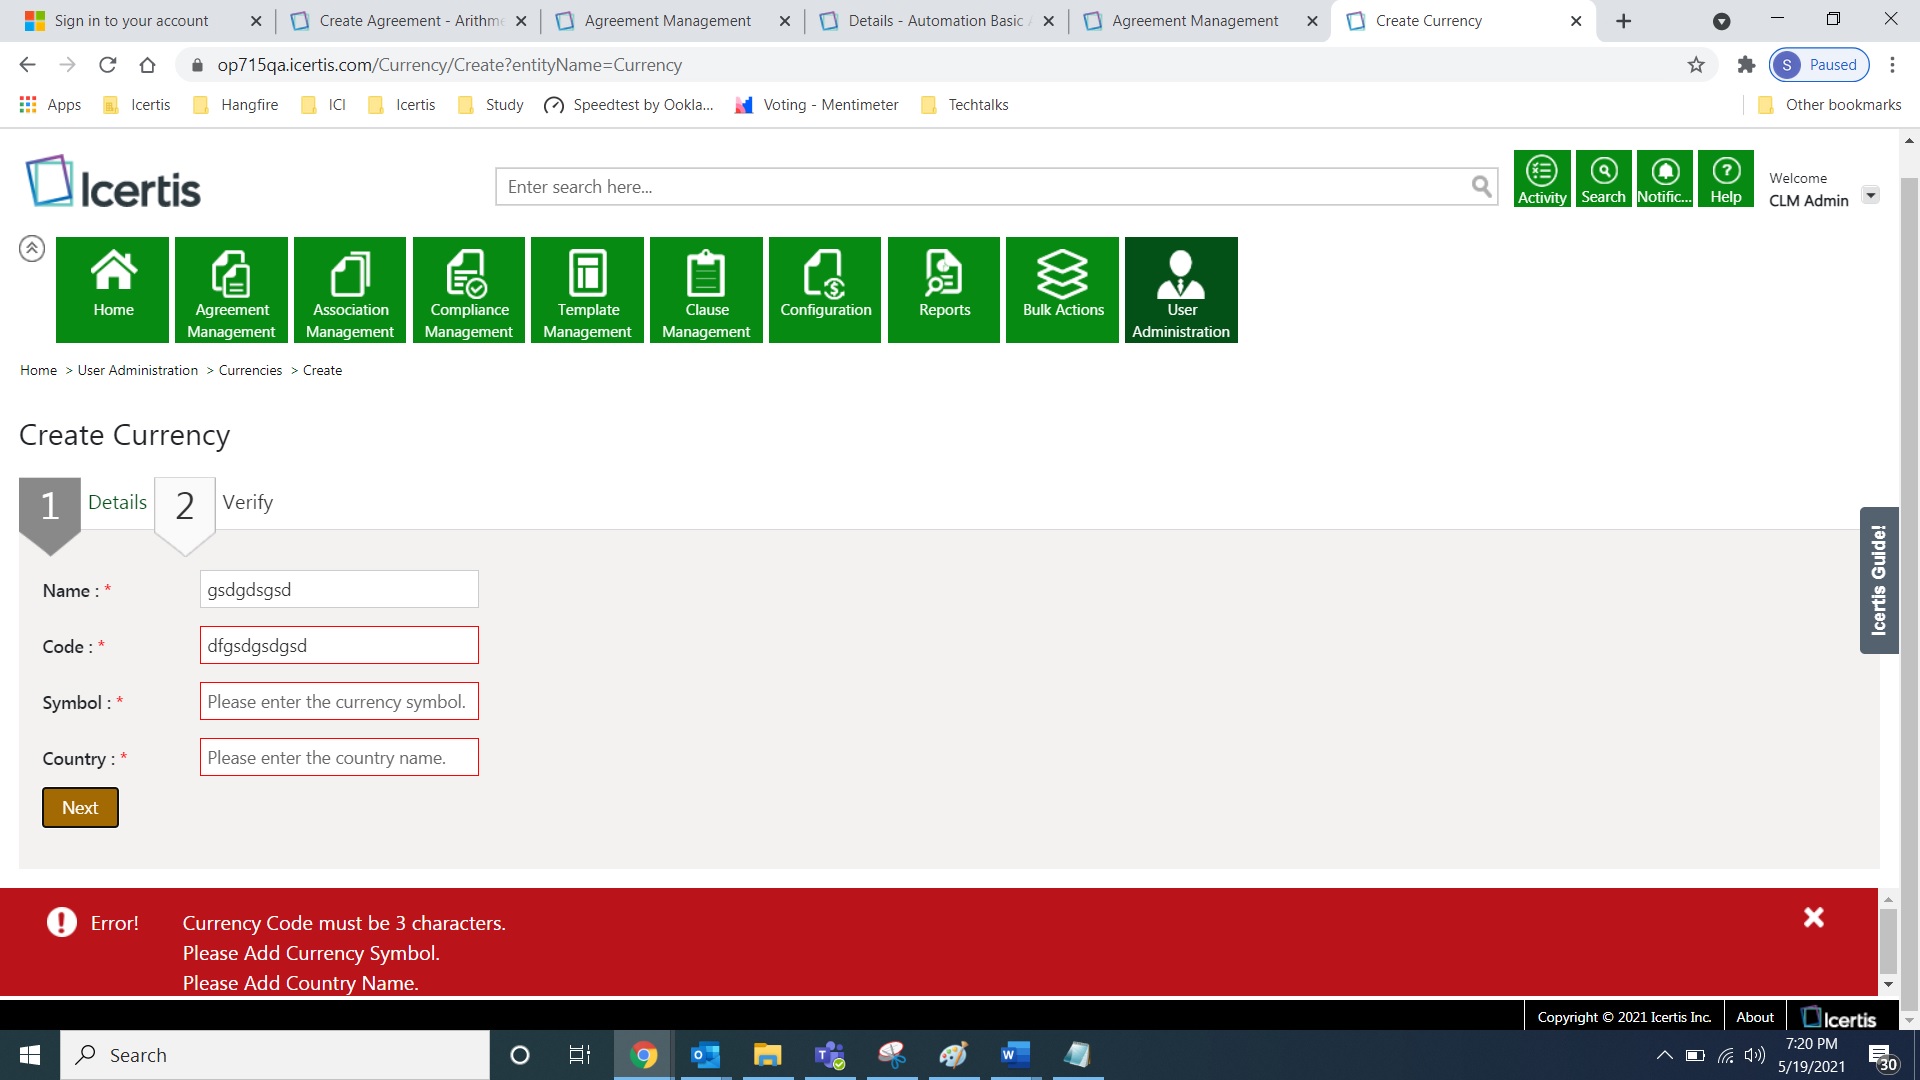Open browser extensions puzzle icon
1920x1080 pixels.
1746,65
